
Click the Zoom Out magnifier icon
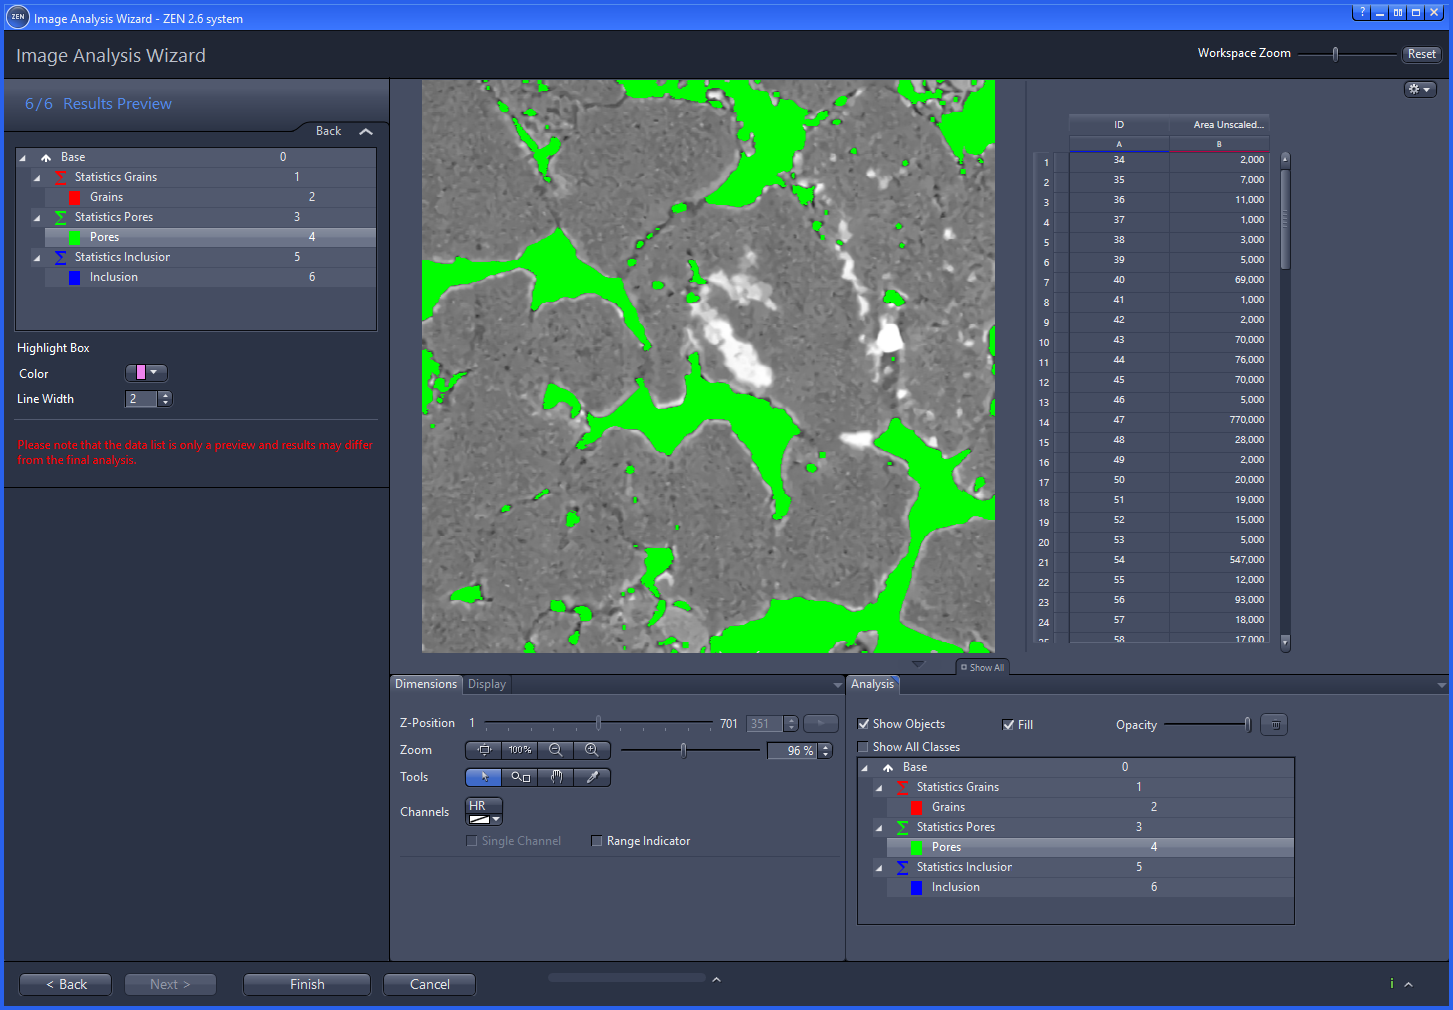556,750
